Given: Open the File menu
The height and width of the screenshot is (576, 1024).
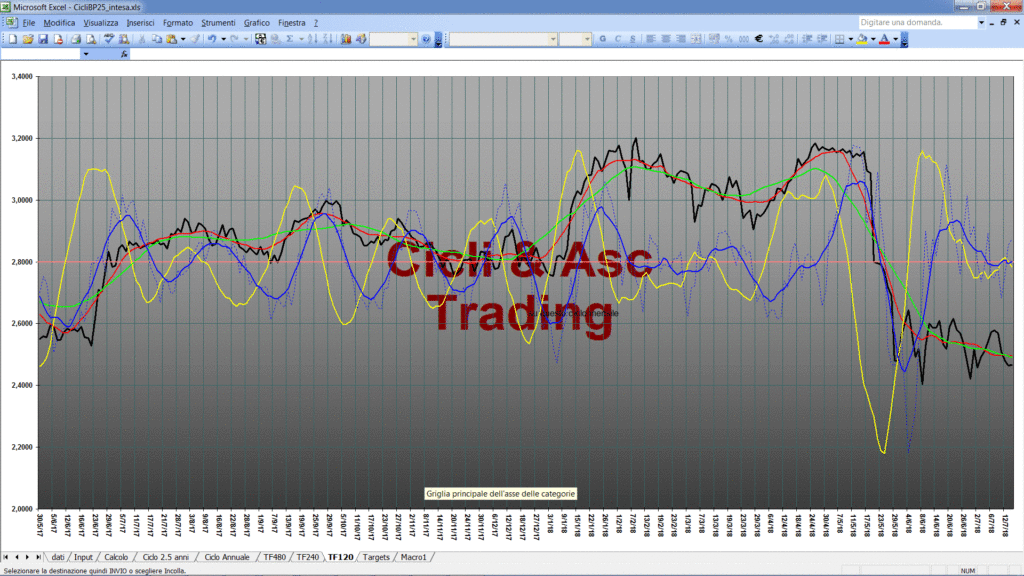Looking at the screenshot, I should [29, 23].
